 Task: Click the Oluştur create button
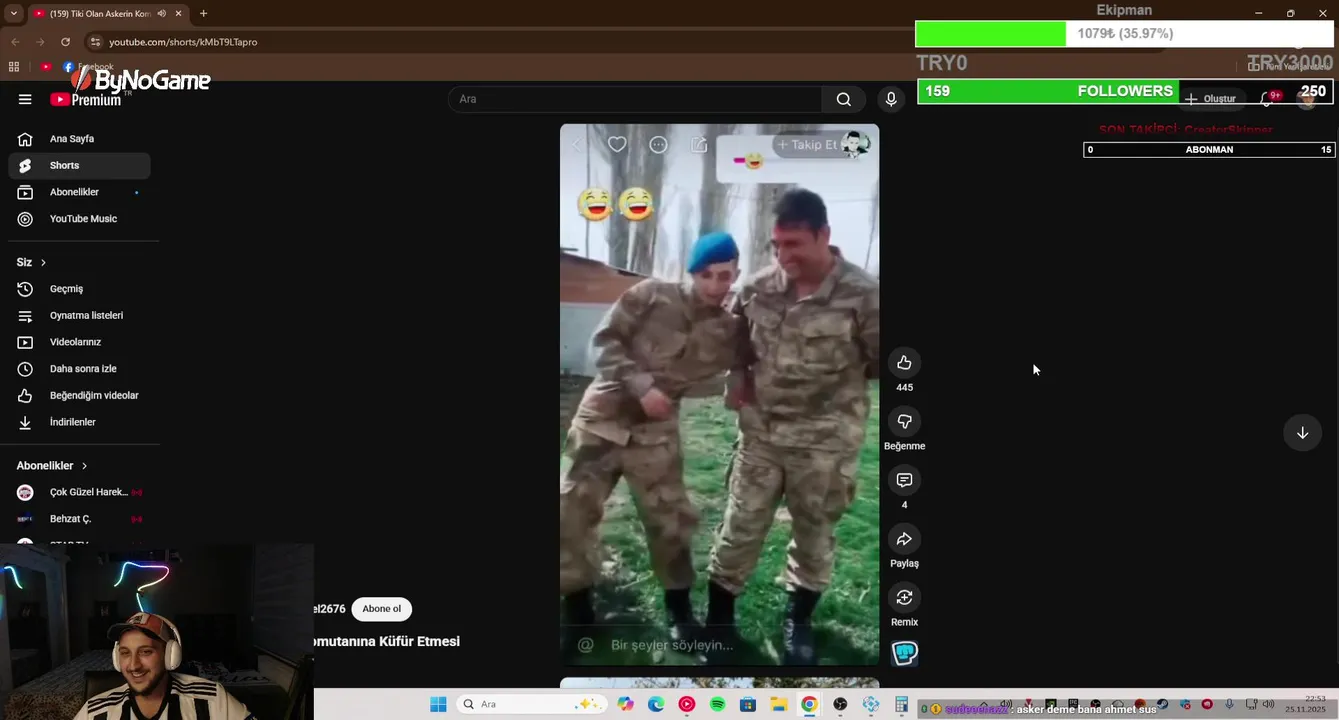click(x=1210, y=99)
